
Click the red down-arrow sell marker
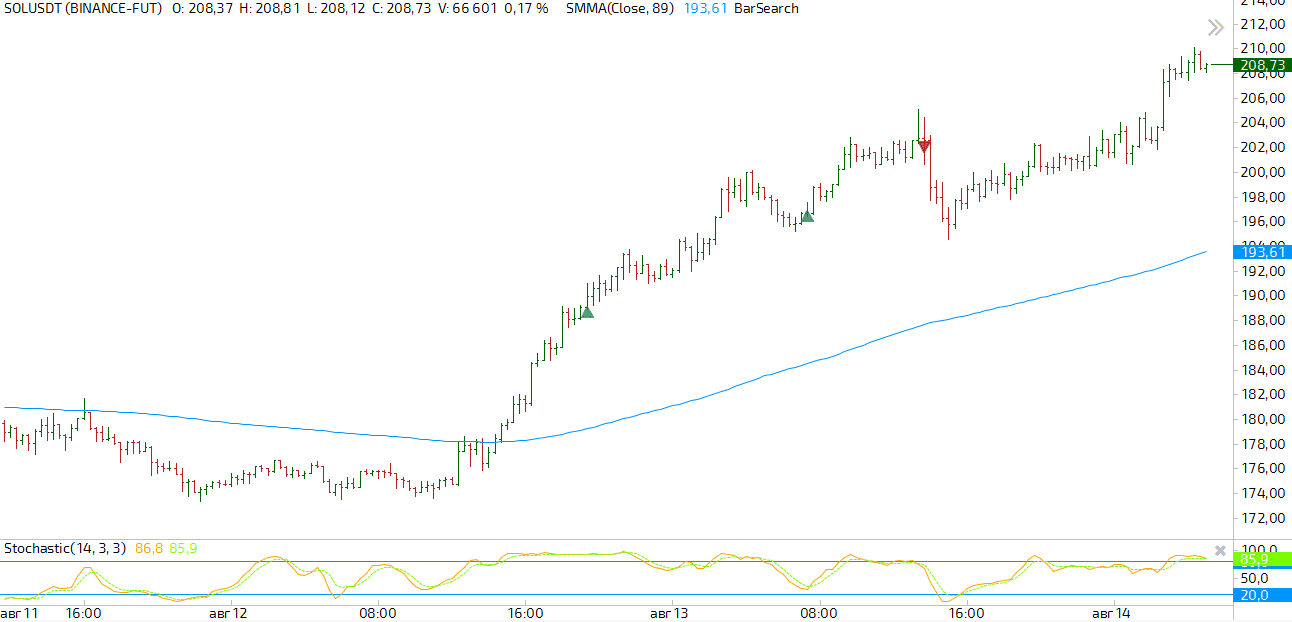pyautogui.click(x=924, y=146)
